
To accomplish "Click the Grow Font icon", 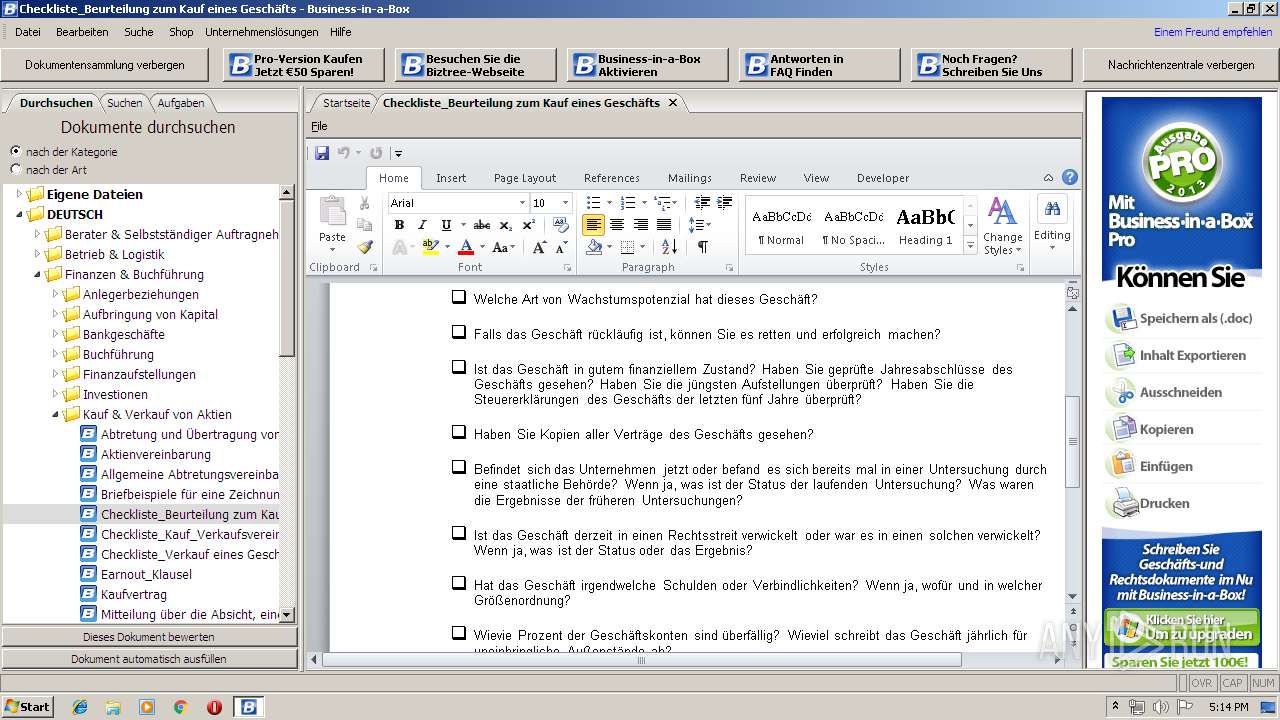I will click(540, 247).
